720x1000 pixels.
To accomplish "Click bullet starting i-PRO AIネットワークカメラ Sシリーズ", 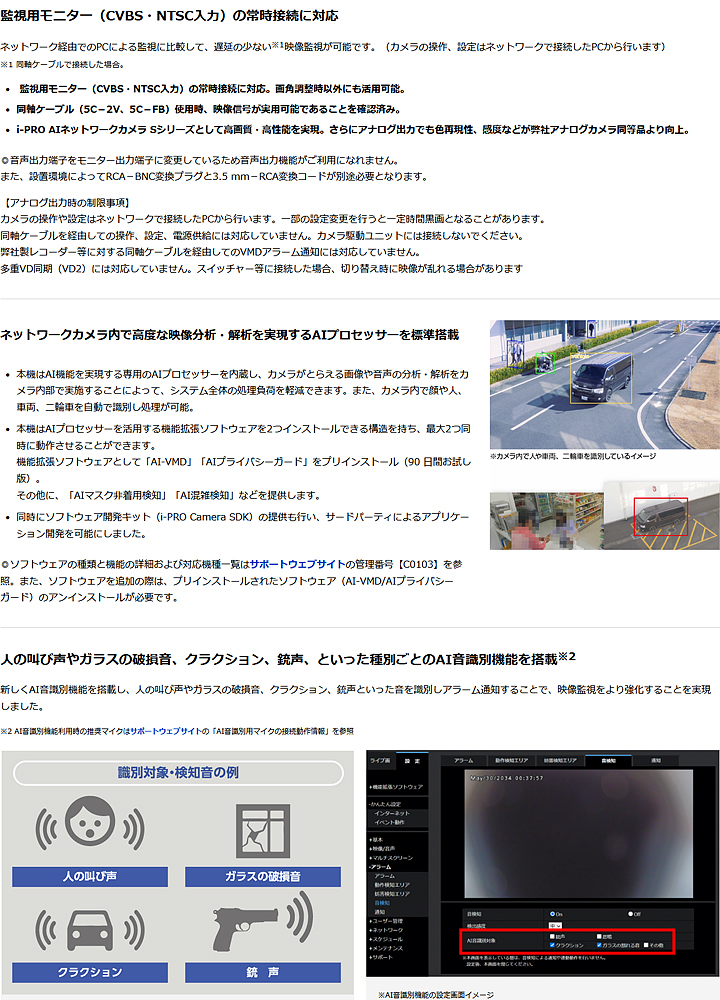I will click(x=353, y=129).
